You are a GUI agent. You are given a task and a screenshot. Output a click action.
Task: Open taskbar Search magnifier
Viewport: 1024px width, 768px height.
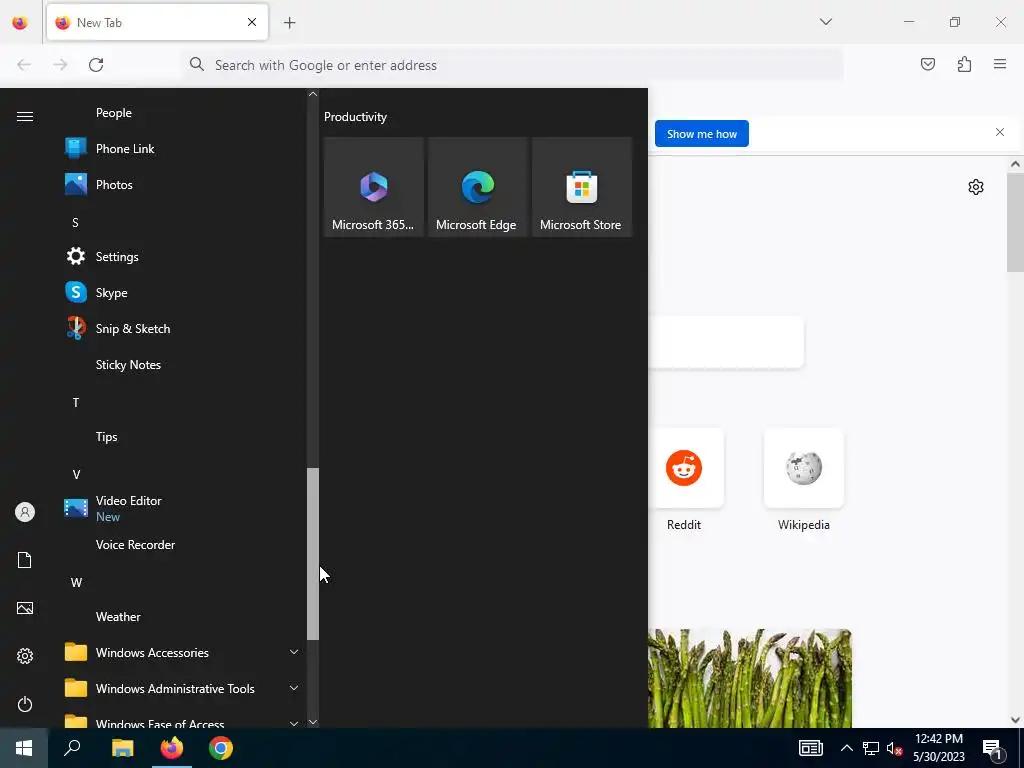tap(72, 748)
